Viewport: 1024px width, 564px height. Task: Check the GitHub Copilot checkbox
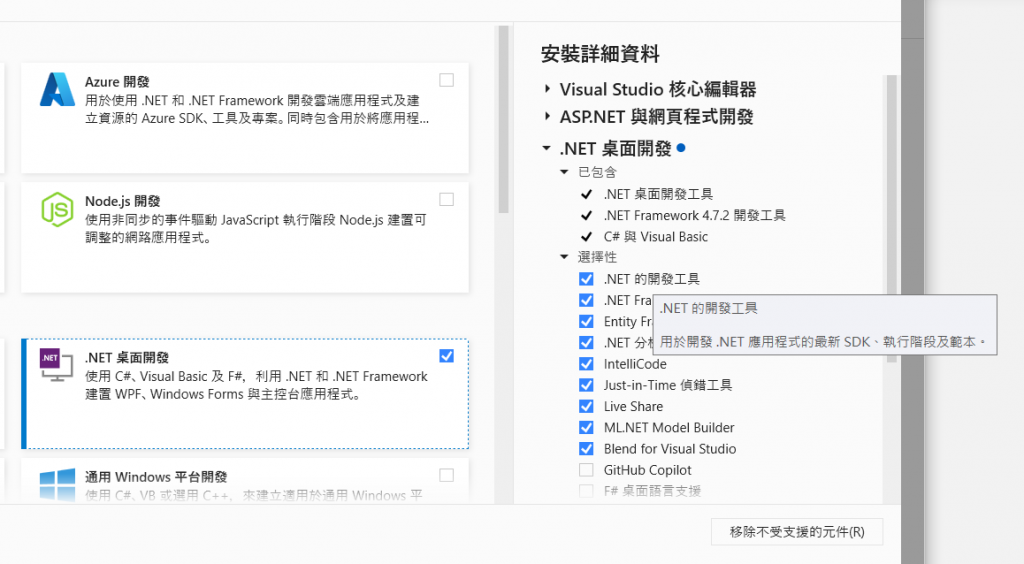586,470
